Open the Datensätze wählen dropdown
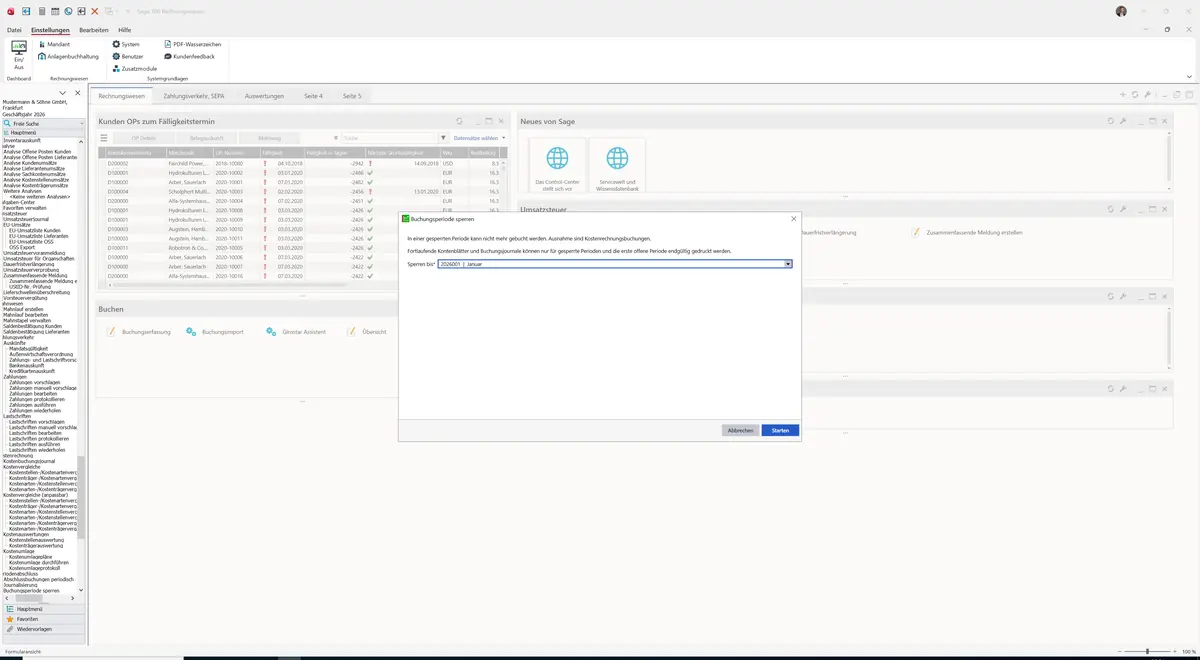This screenshot has height=660, width=1200. click(480, 138)
